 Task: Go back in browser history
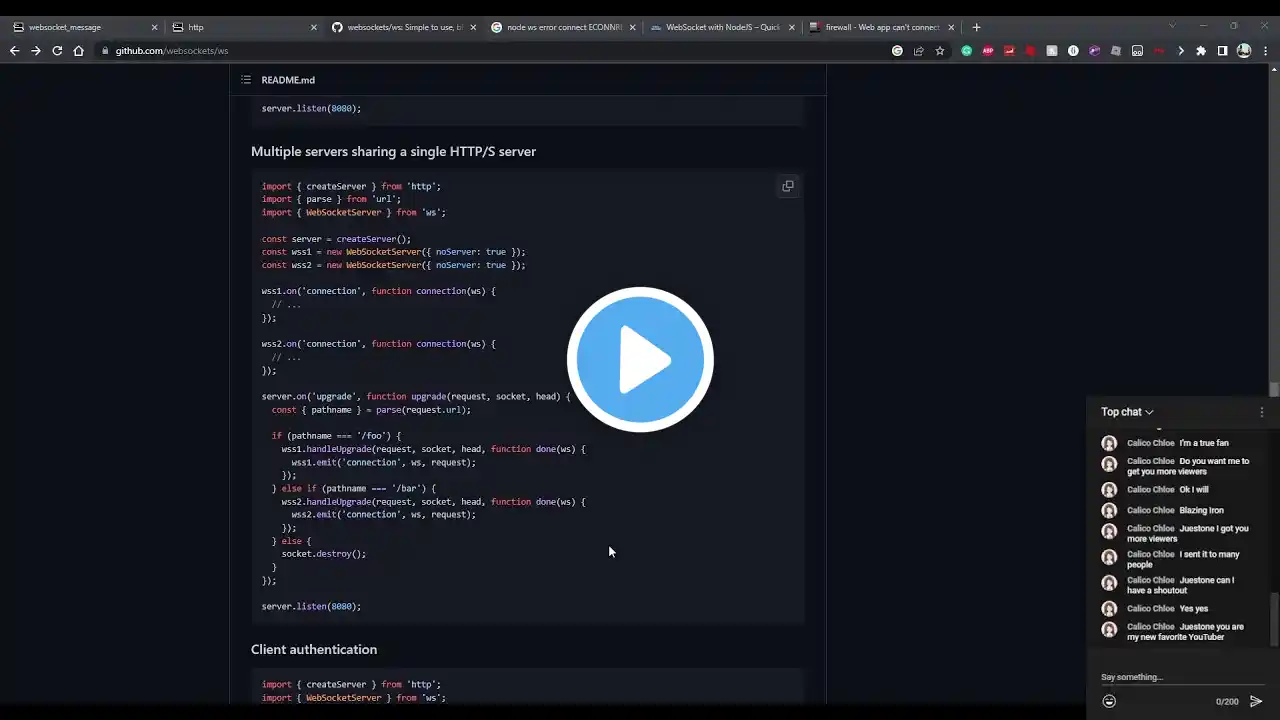(14, 51)
